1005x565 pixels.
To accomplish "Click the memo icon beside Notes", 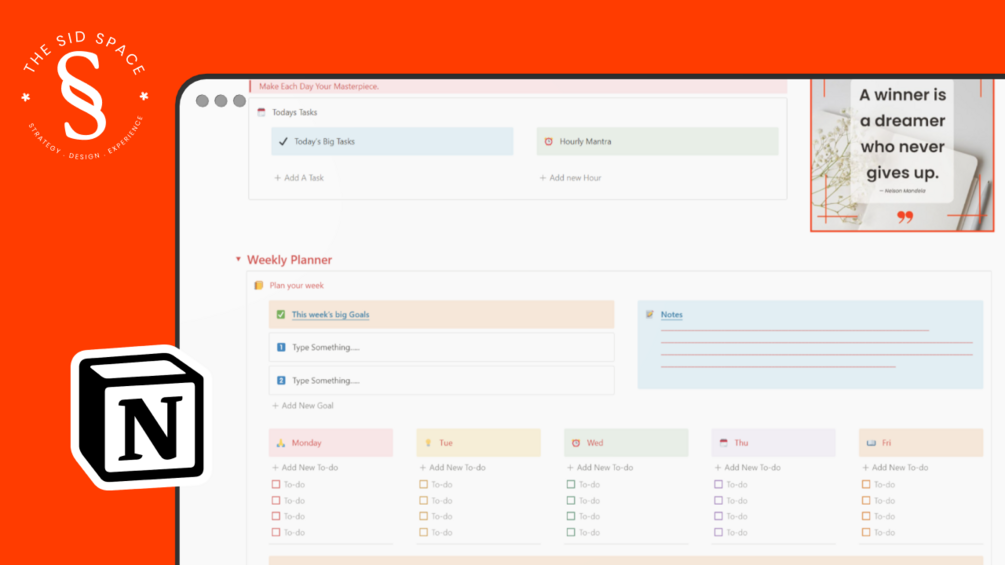I will click(650, 315).
